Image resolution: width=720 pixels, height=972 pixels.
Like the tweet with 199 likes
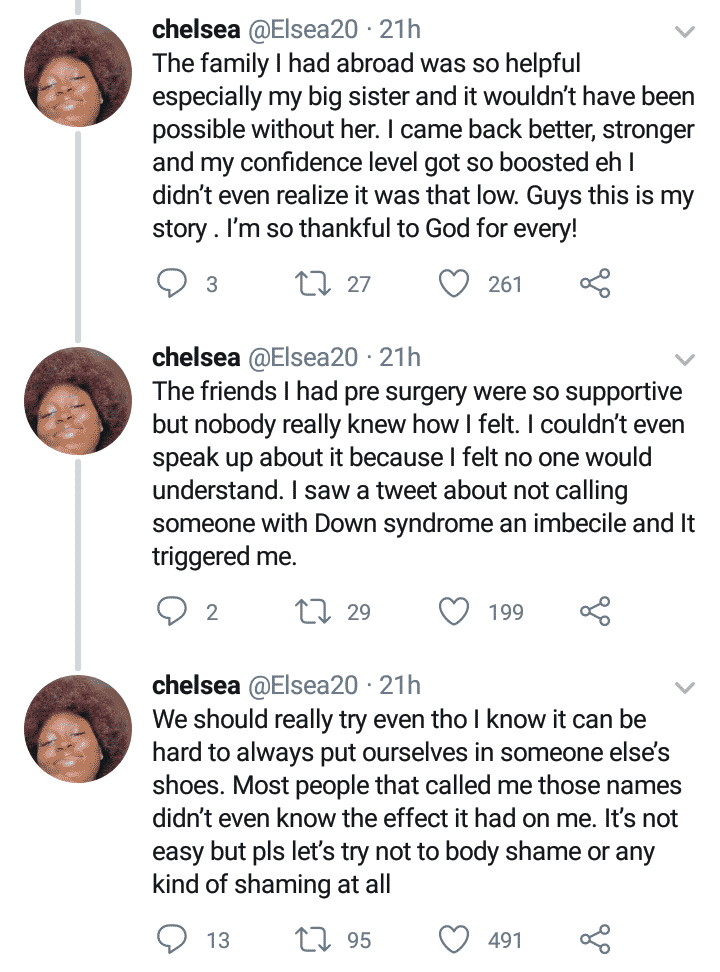pyautogui.click(x=454, y=612)
